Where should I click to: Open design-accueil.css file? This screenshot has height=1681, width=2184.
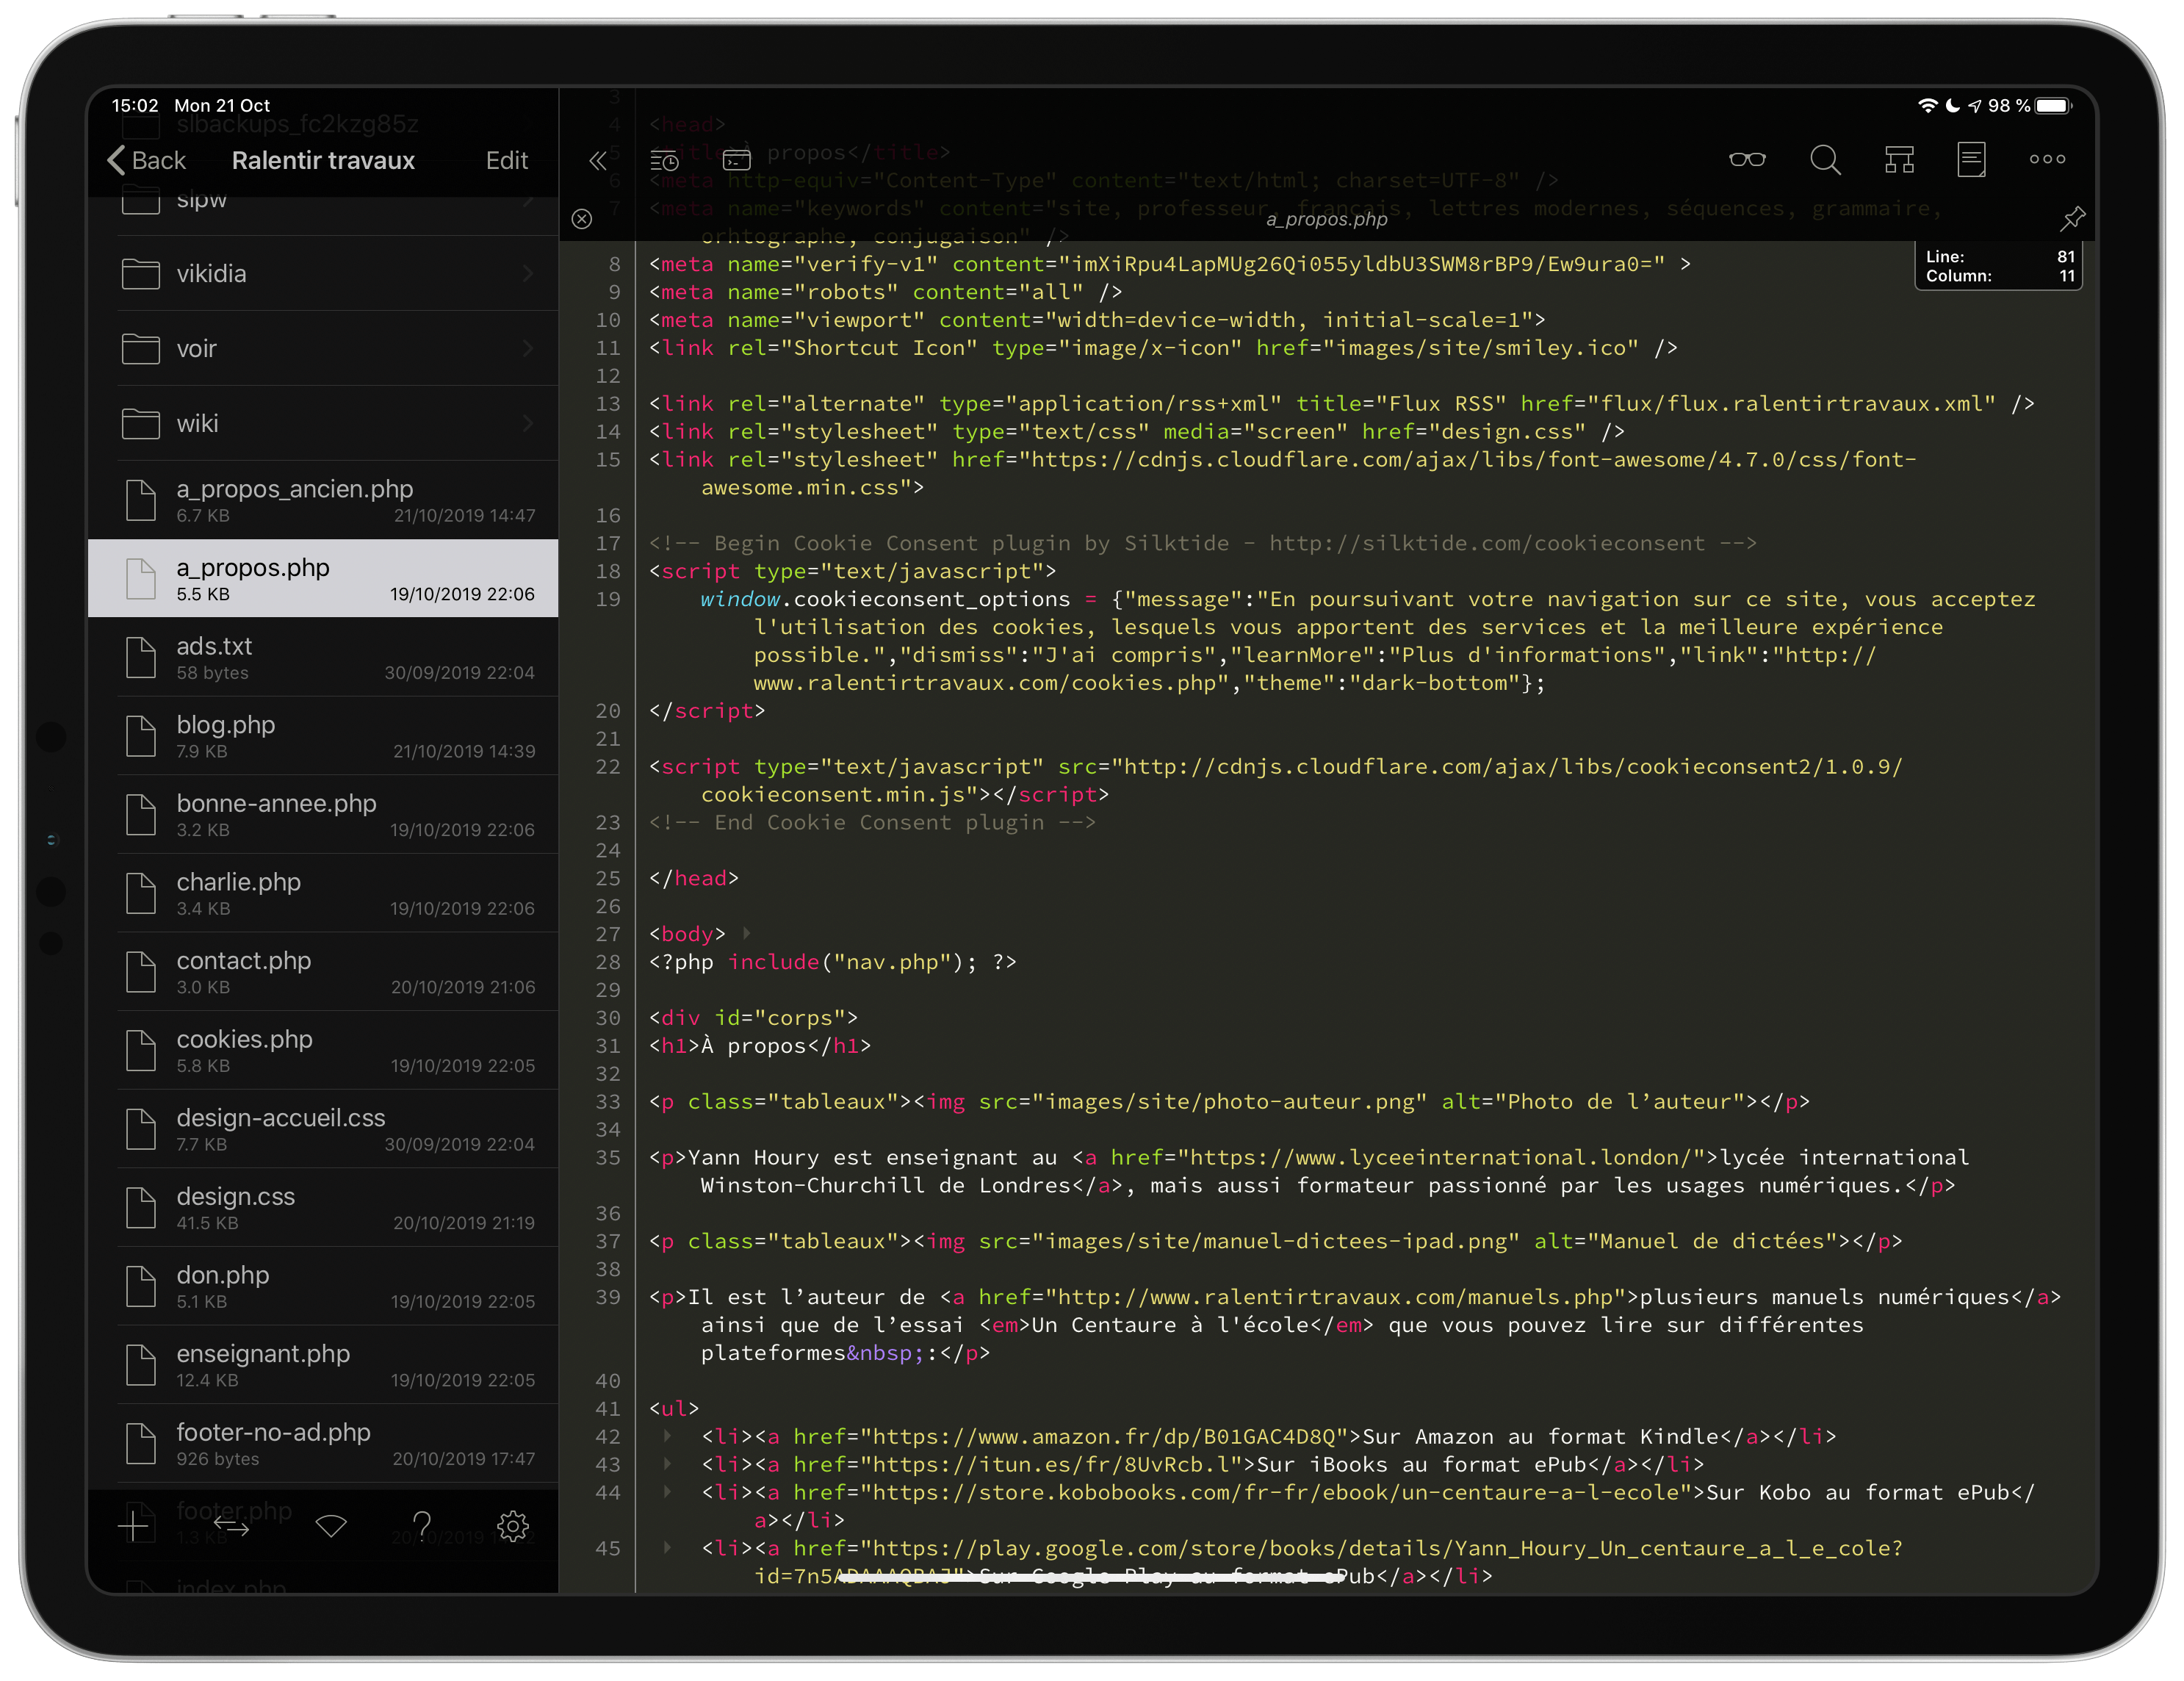click(x=323, y=1129)
